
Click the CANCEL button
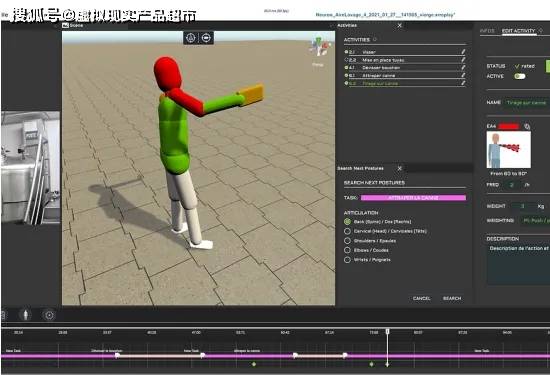[421, 298]
